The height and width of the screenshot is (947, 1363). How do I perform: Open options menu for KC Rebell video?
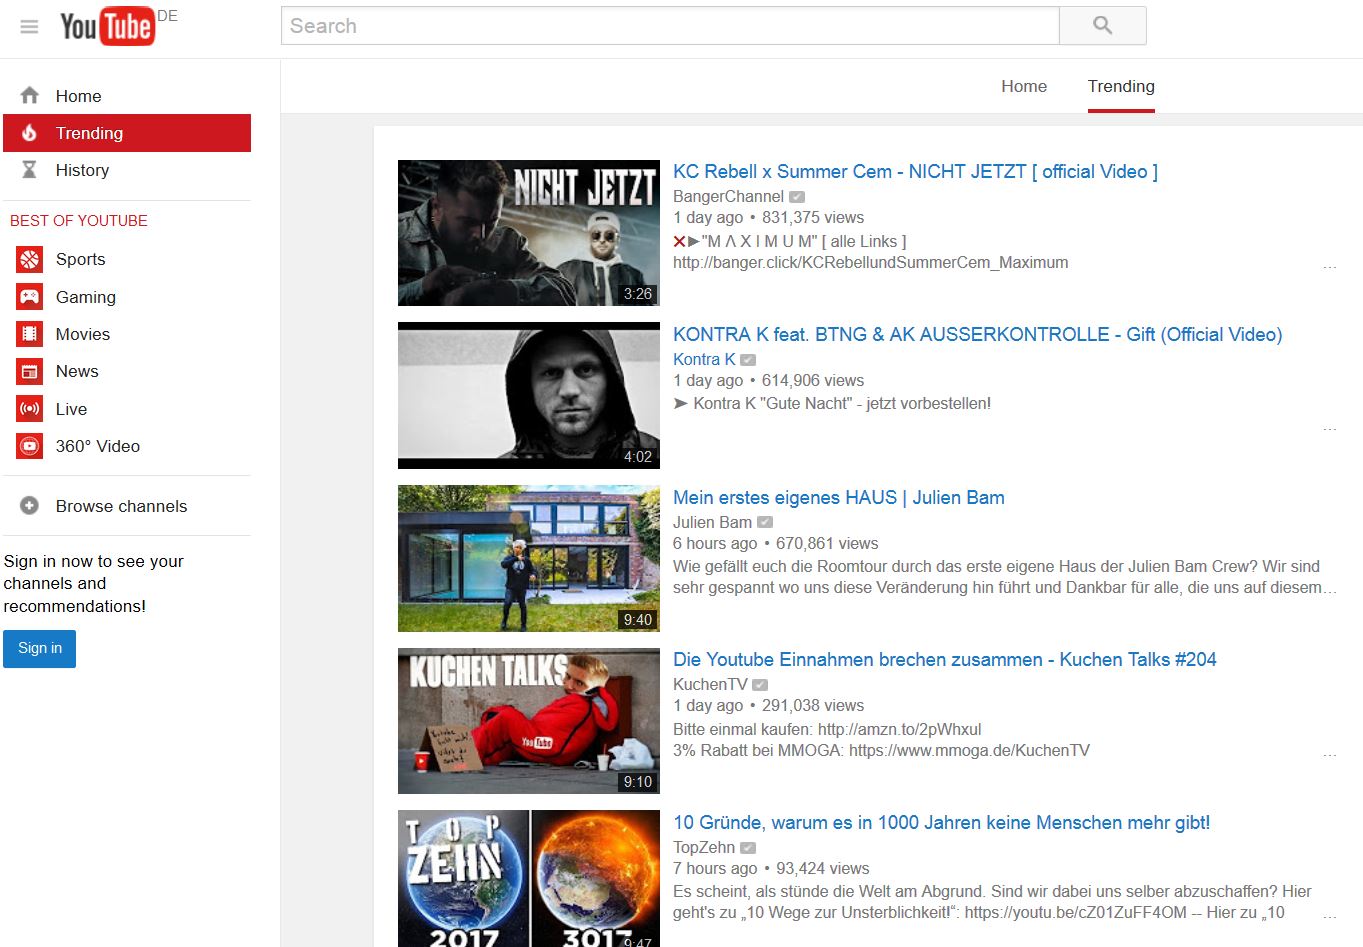[1329, 268]
